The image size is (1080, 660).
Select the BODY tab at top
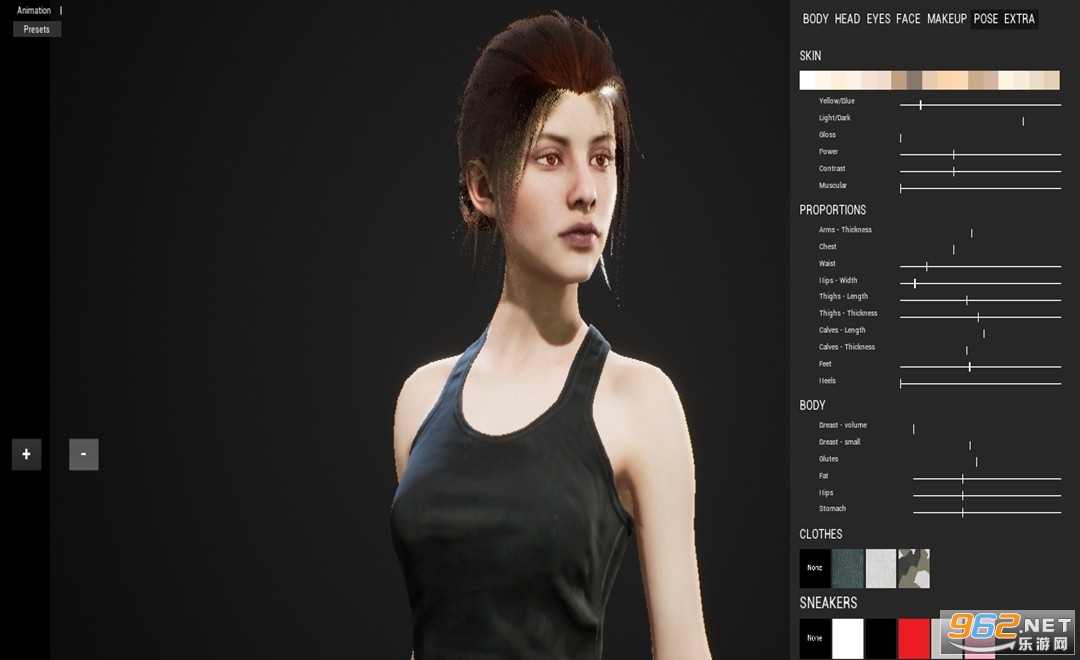816,19
